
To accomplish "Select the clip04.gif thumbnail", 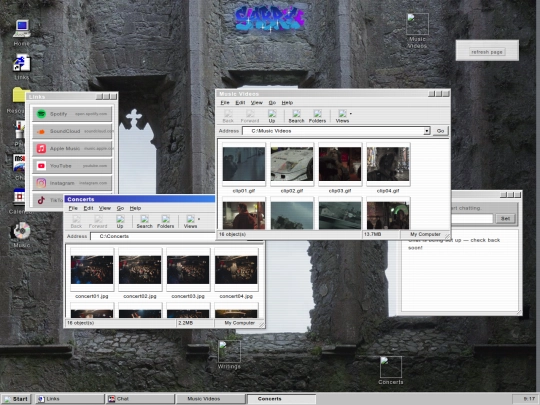I will tap(388, 164).
